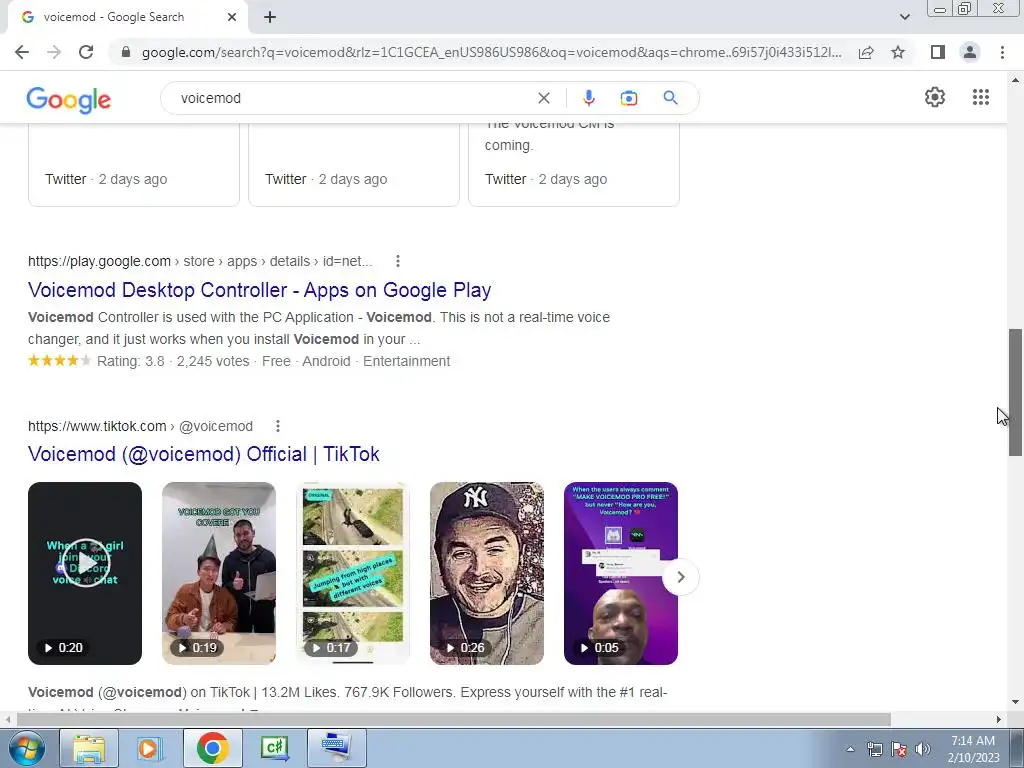Viewport: 1024px width, 768px height.
Task: Open the Windows Start menu
Action: [x=25, y=748]
